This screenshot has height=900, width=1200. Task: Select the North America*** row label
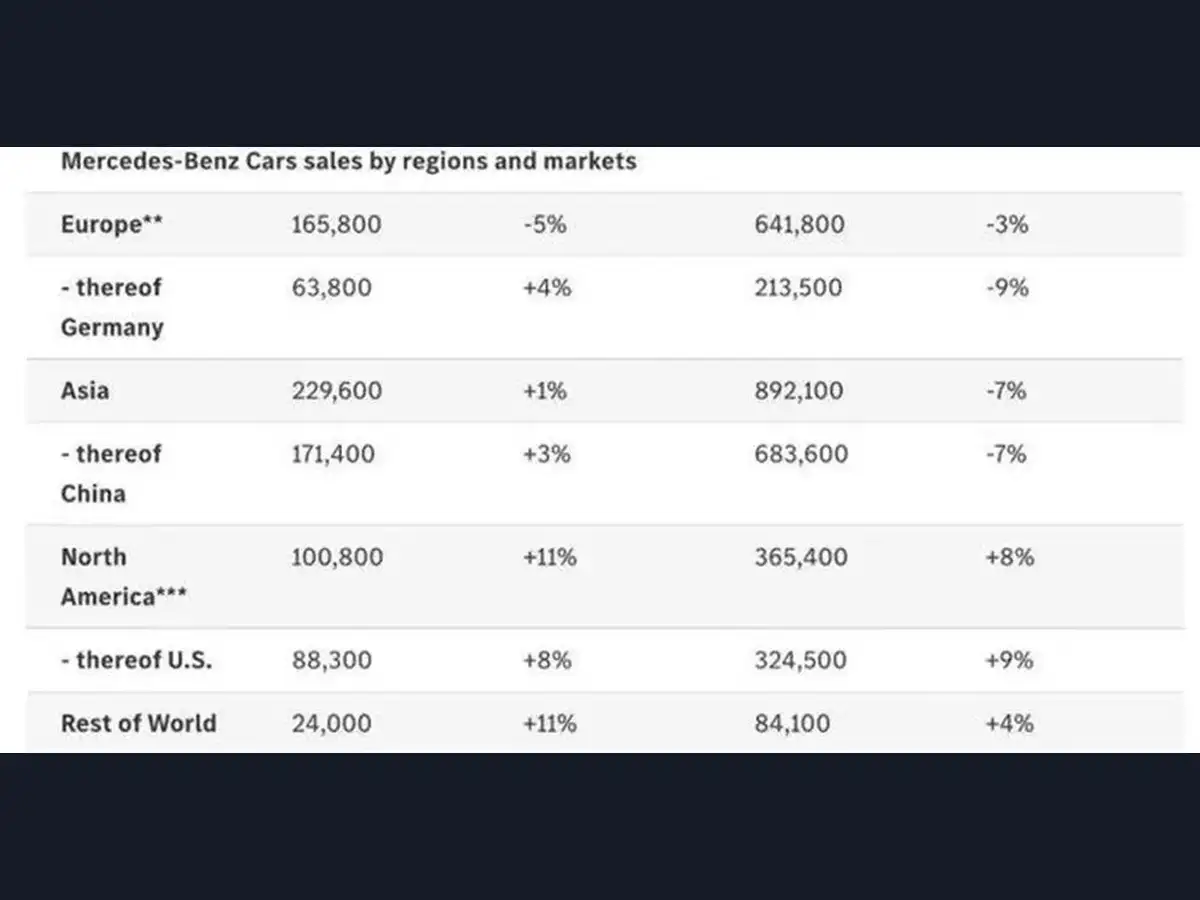coord(123,577)
